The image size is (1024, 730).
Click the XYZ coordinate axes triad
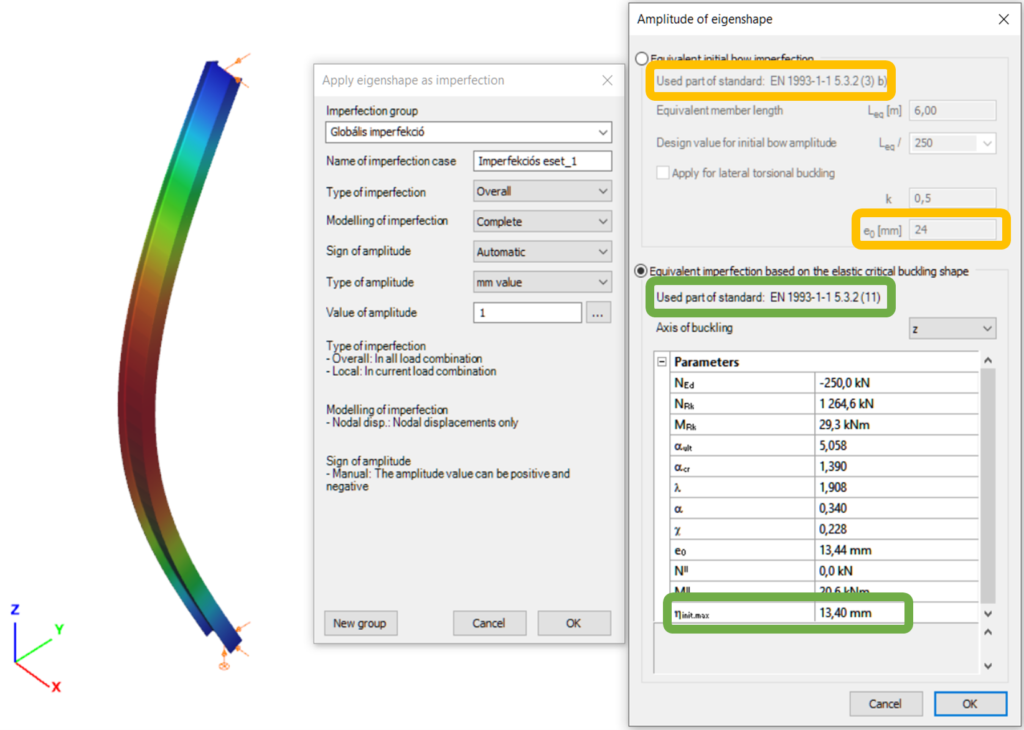[37, 646]
